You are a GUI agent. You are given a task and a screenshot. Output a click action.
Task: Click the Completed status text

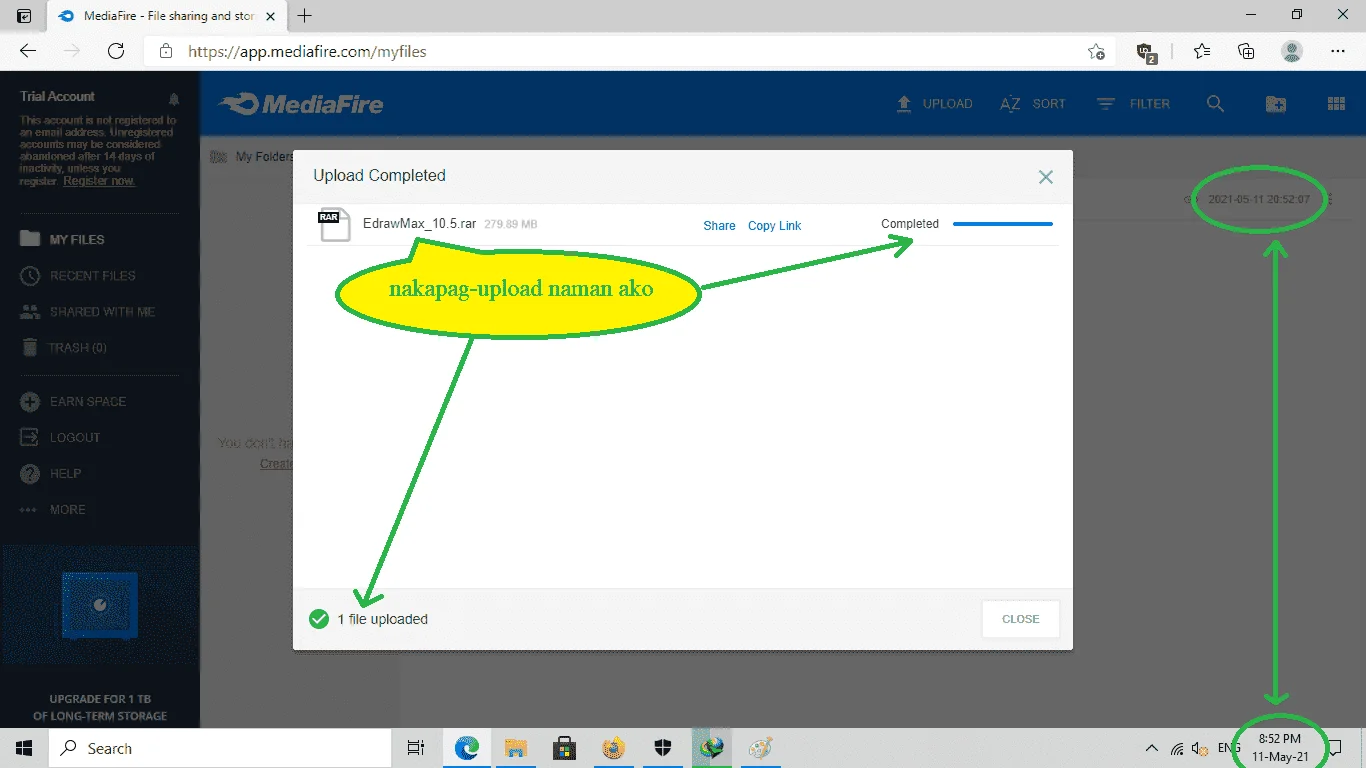pyautogui.click(x=910, y=224)
